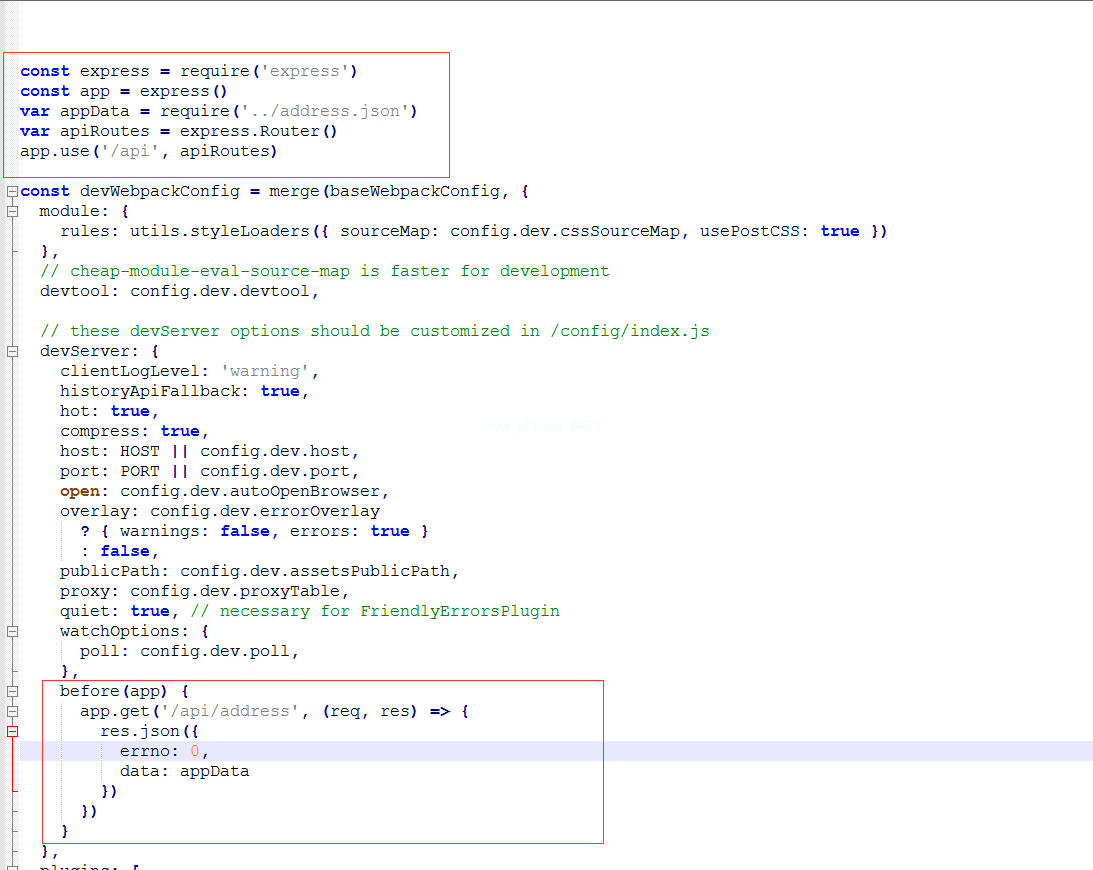Click the publicPath: config.dev.assetsPublicPath line

pos(259,572)
